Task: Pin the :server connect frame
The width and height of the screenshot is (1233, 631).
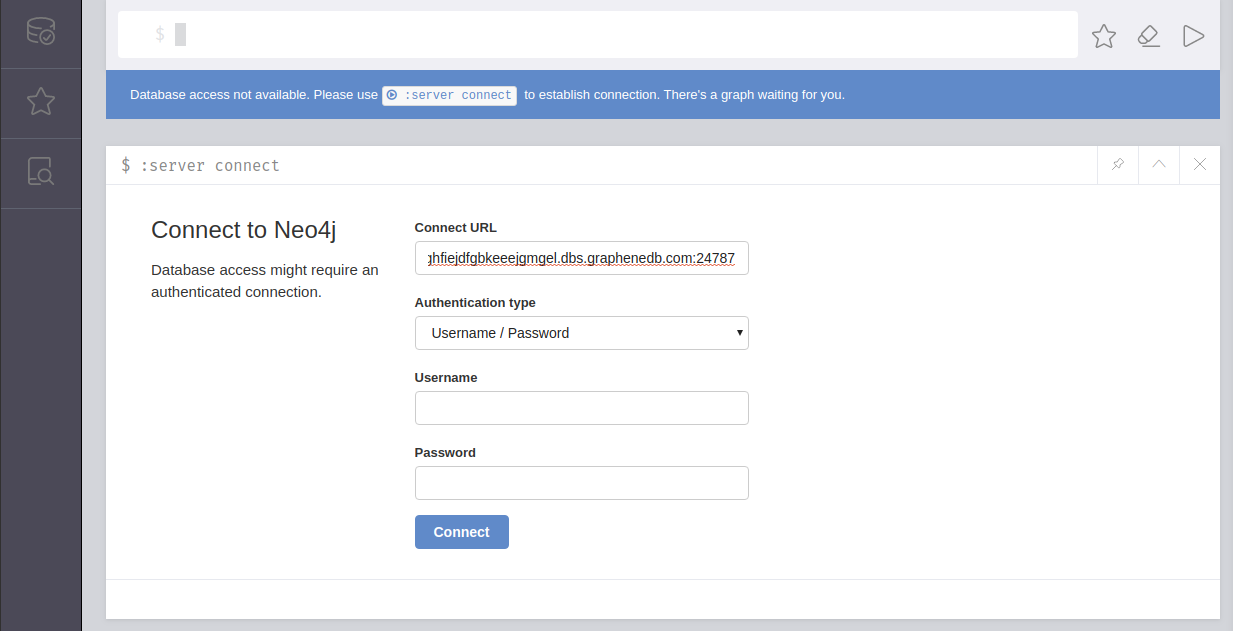Action: click(1118, 165)
